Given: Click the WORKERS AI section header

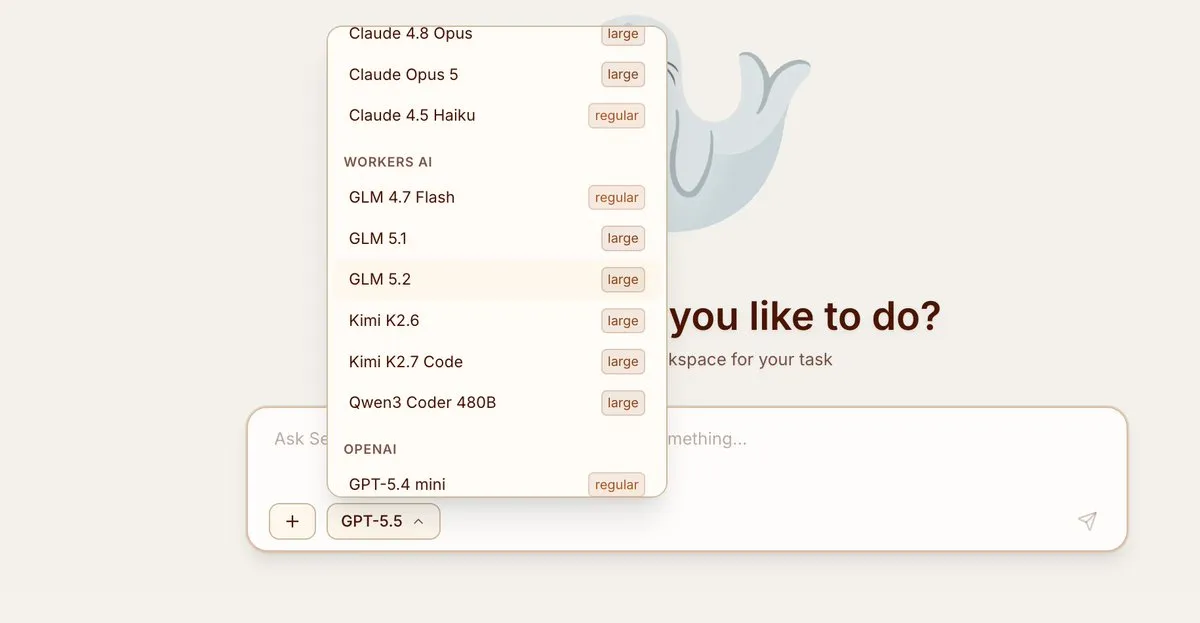Looking at the screenshot, I should [x=388, y=162].
